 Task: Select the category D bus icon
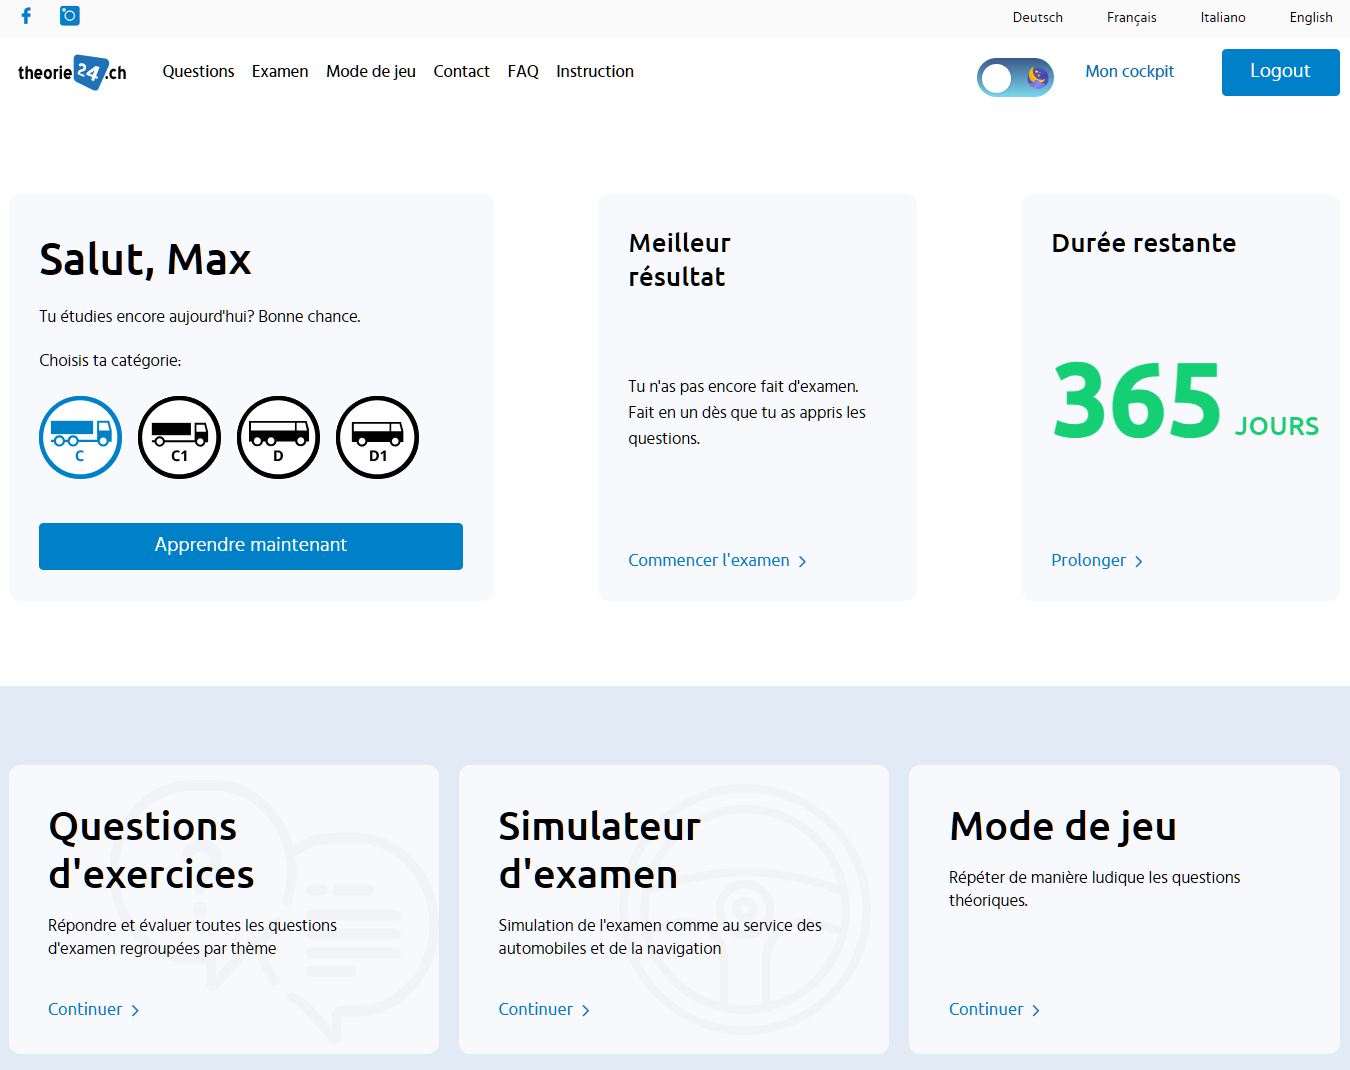[x=278, y=437]
